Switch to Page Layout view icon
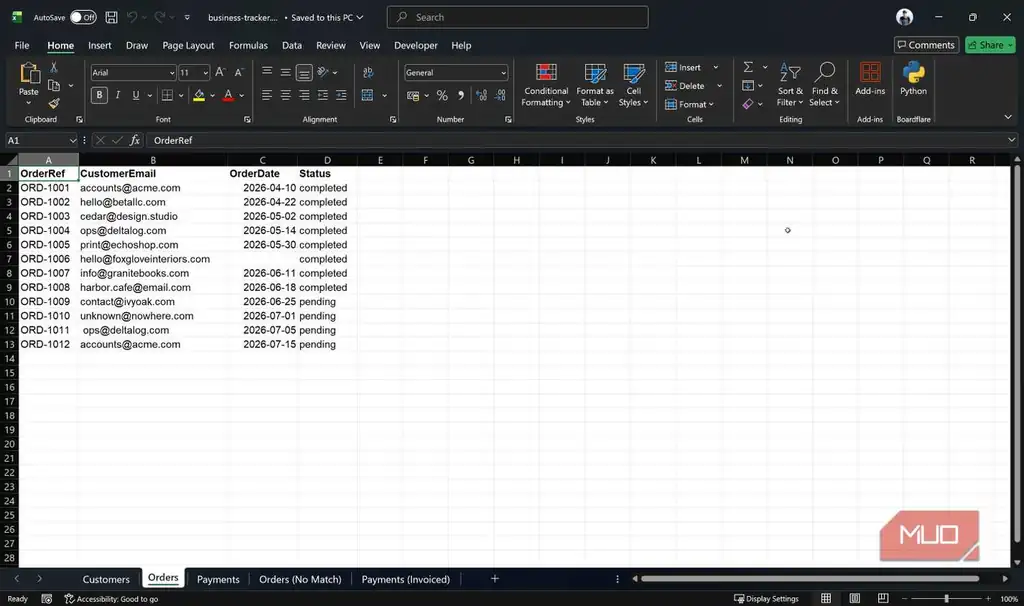This screenshot has height=606, width=1024. 854,598
